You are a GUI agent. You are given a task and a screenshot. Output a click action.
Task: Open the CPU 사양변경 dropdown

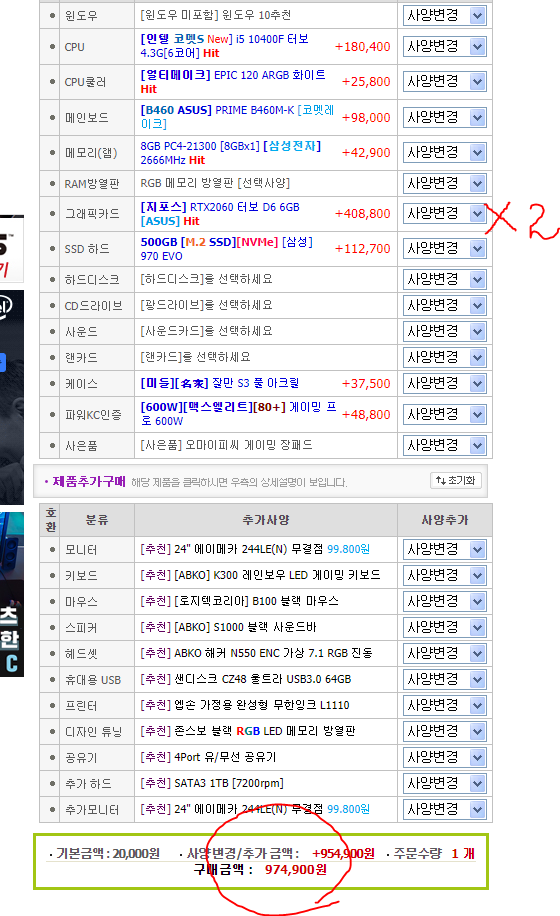click(444, 46)
